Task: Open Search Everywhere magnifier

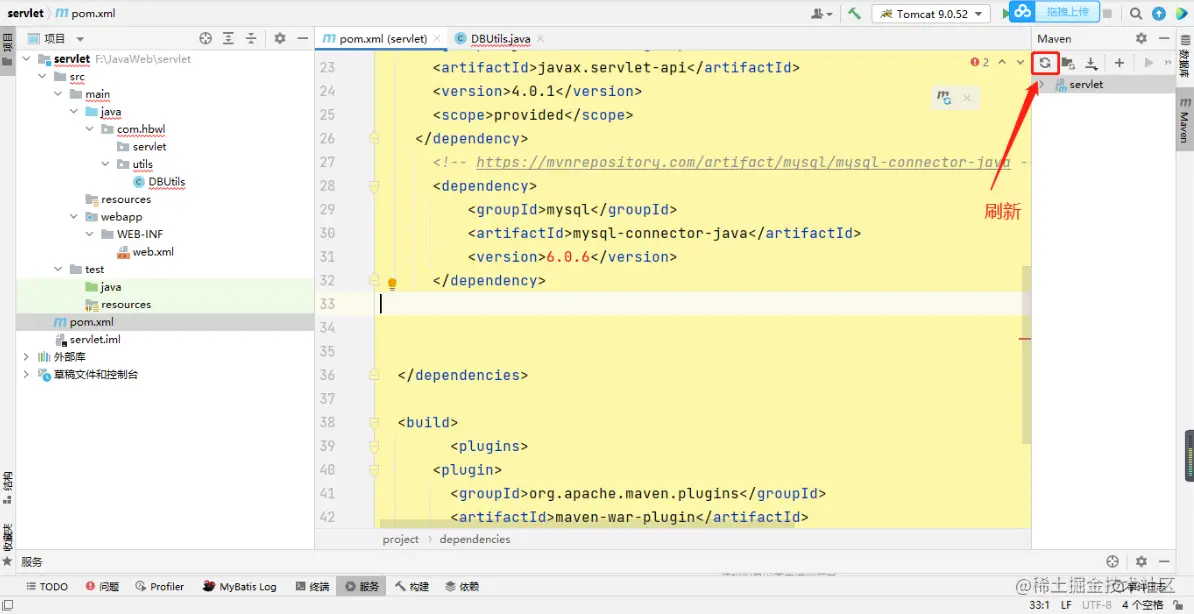Action: 1135,13
